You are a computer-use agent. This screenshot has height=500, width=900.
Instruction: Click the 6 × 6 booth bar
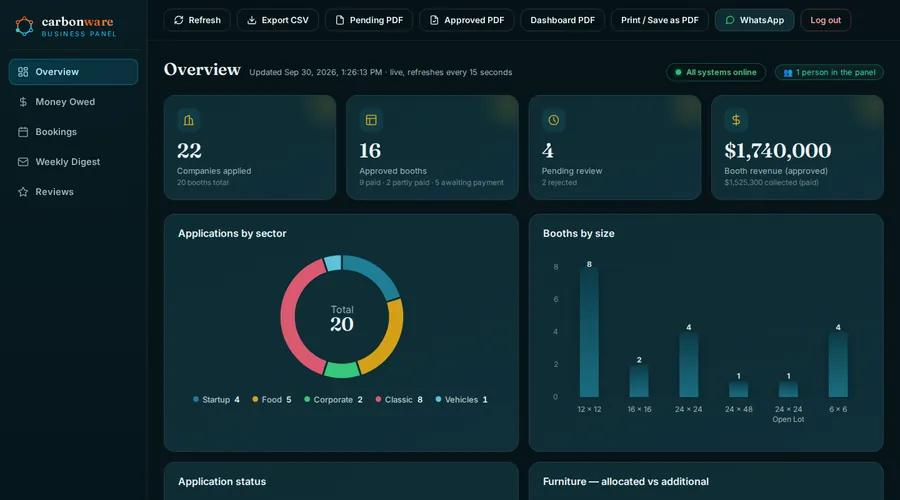coord(838,365)
